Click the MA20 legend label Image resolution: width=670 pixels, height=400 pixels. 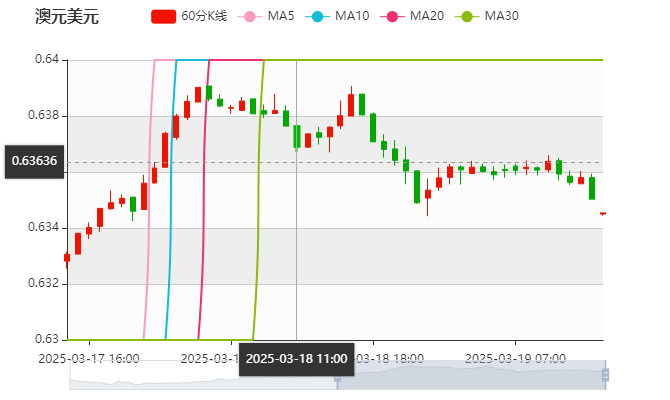[x=426, y=16]
